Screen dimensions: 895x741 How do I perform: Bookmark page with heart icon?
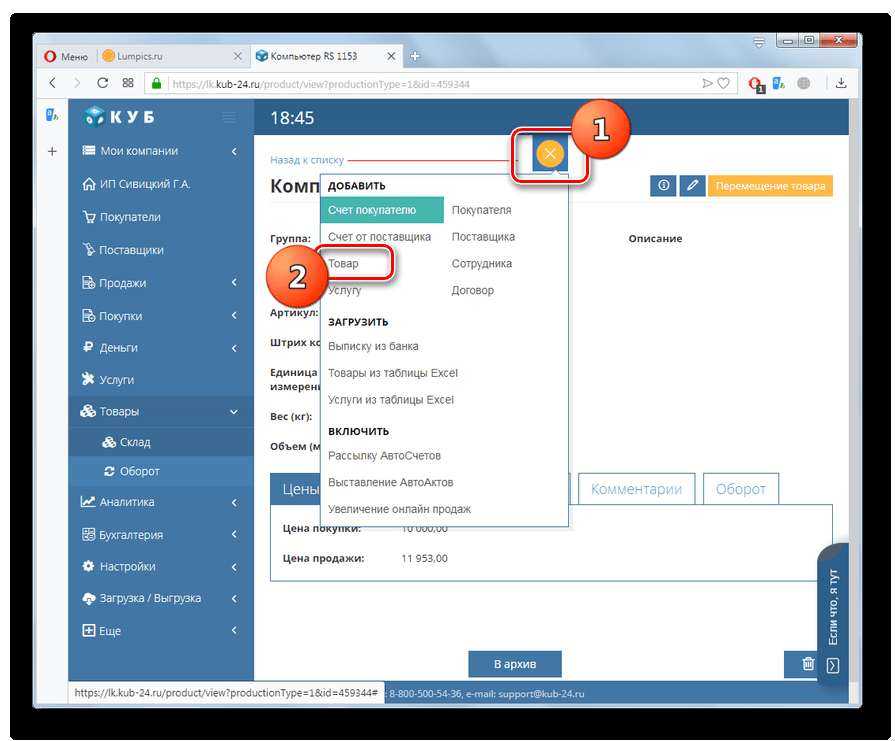tap(723, 83)
